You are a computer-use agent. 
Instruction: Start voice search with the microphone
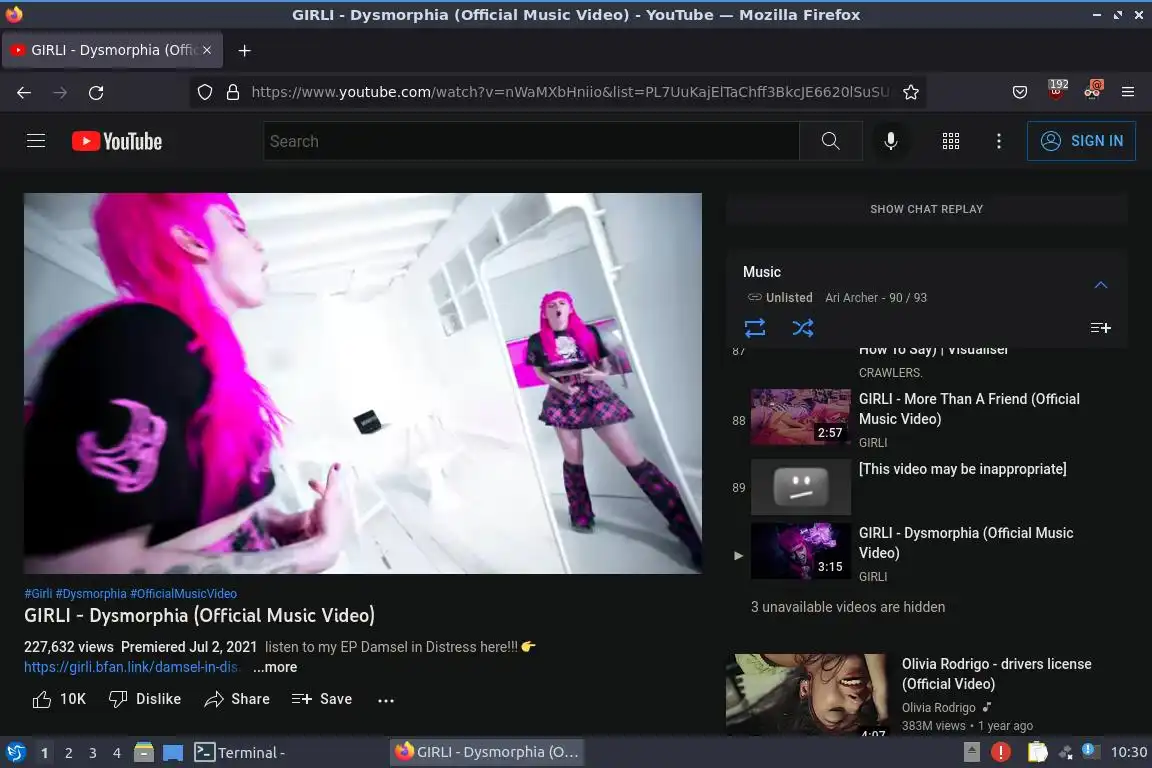tap(890, 141)
